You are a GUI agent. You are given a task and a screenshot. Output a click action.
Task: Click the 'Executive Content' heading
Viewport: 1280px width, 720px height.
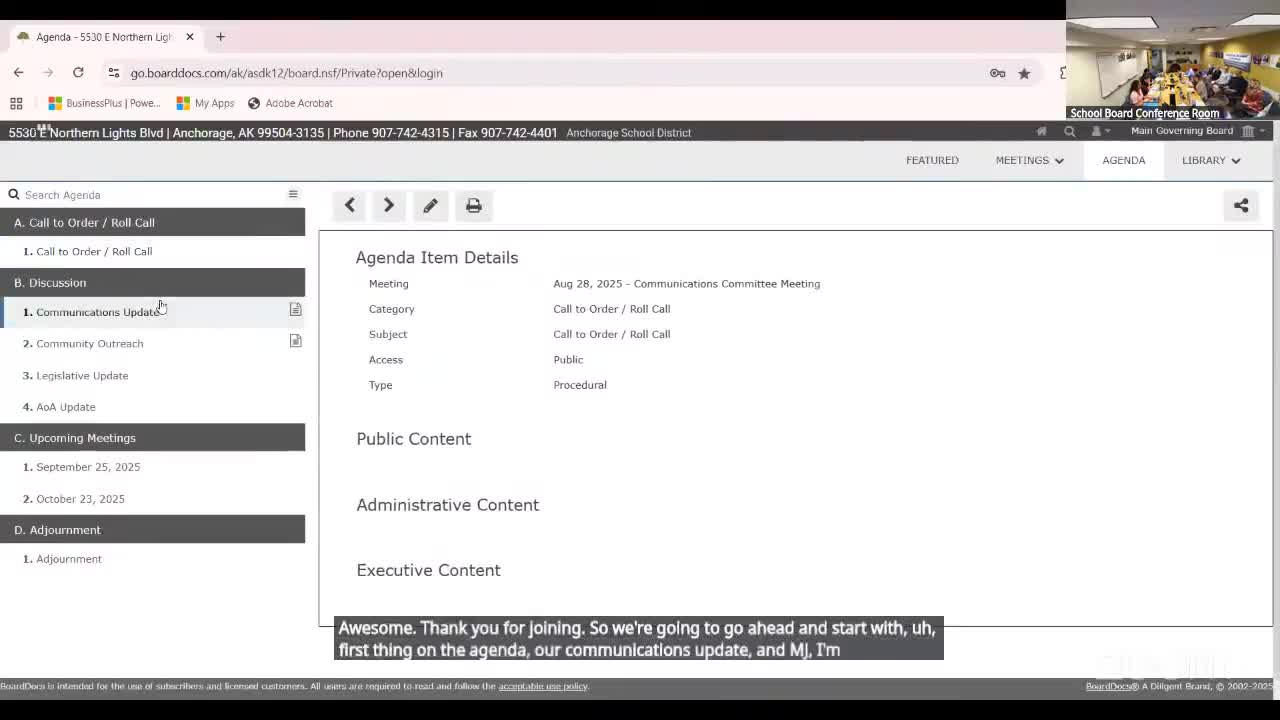click(428, 570)
